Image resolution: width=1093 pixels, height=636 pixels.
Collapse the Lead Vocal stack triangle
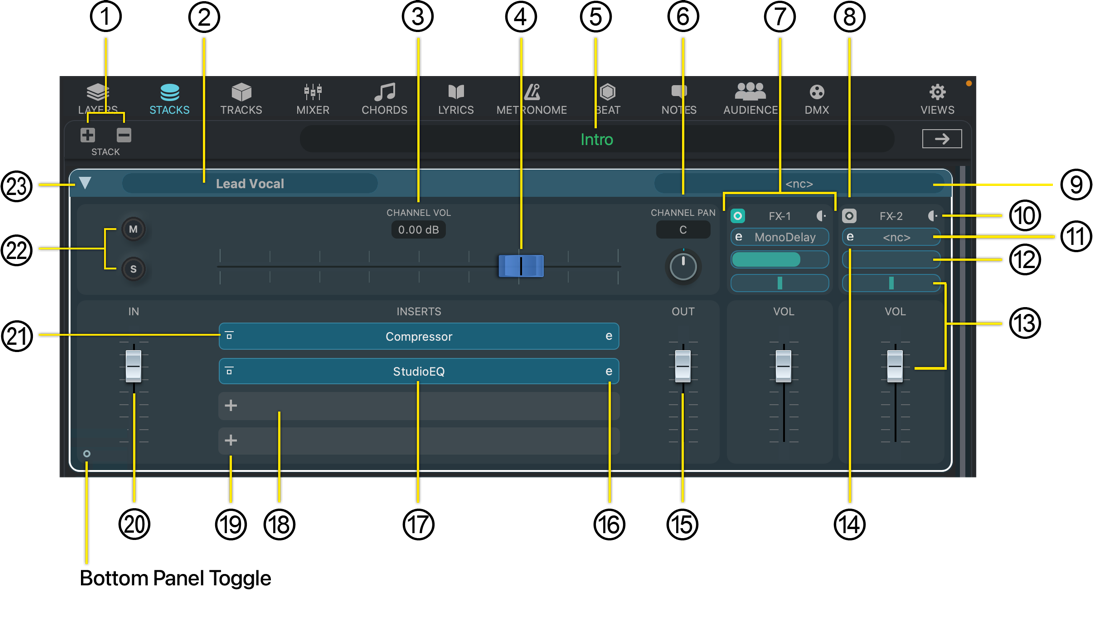click(x=85, y=183)
